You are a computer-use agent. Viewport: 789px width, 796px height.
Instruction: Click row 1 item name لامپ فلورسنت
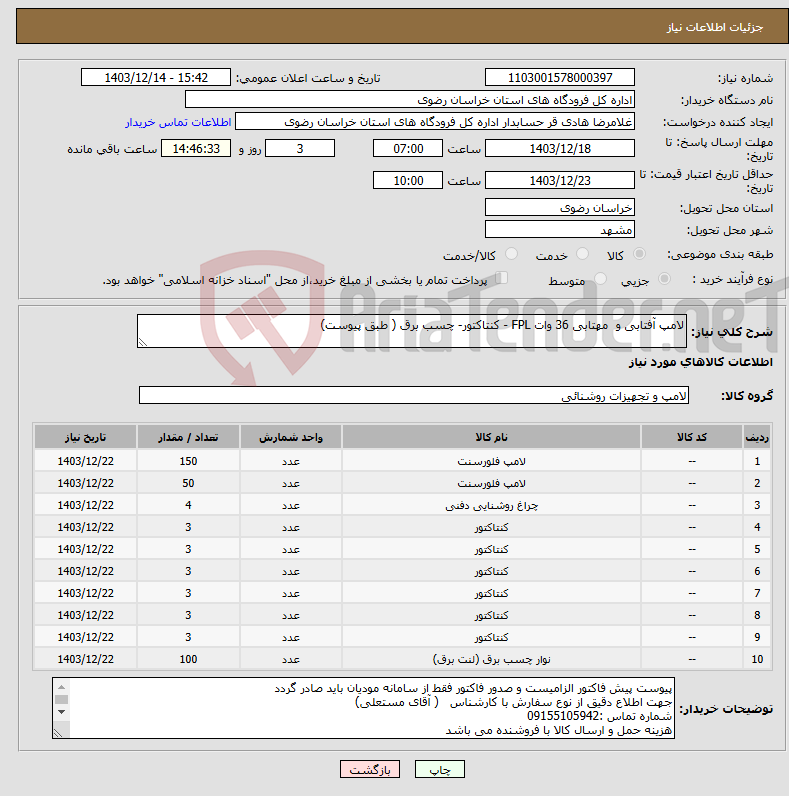pos(491,461)
